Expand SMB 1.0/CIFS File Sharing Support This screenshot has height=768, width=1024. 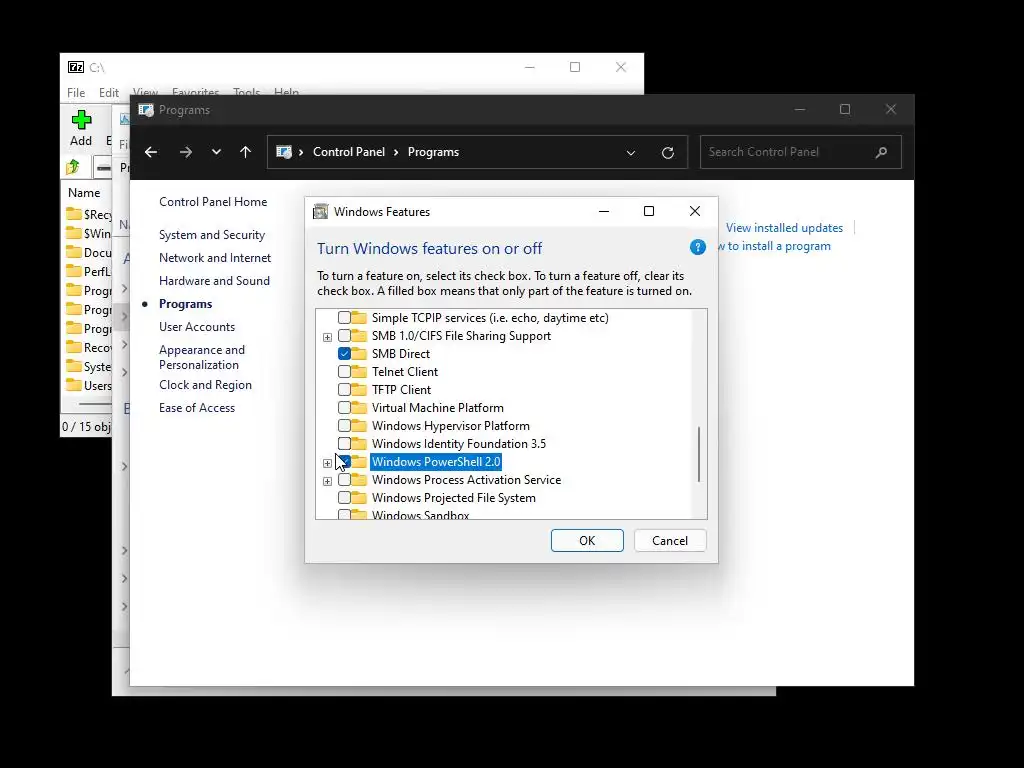[x=327, y=337]
